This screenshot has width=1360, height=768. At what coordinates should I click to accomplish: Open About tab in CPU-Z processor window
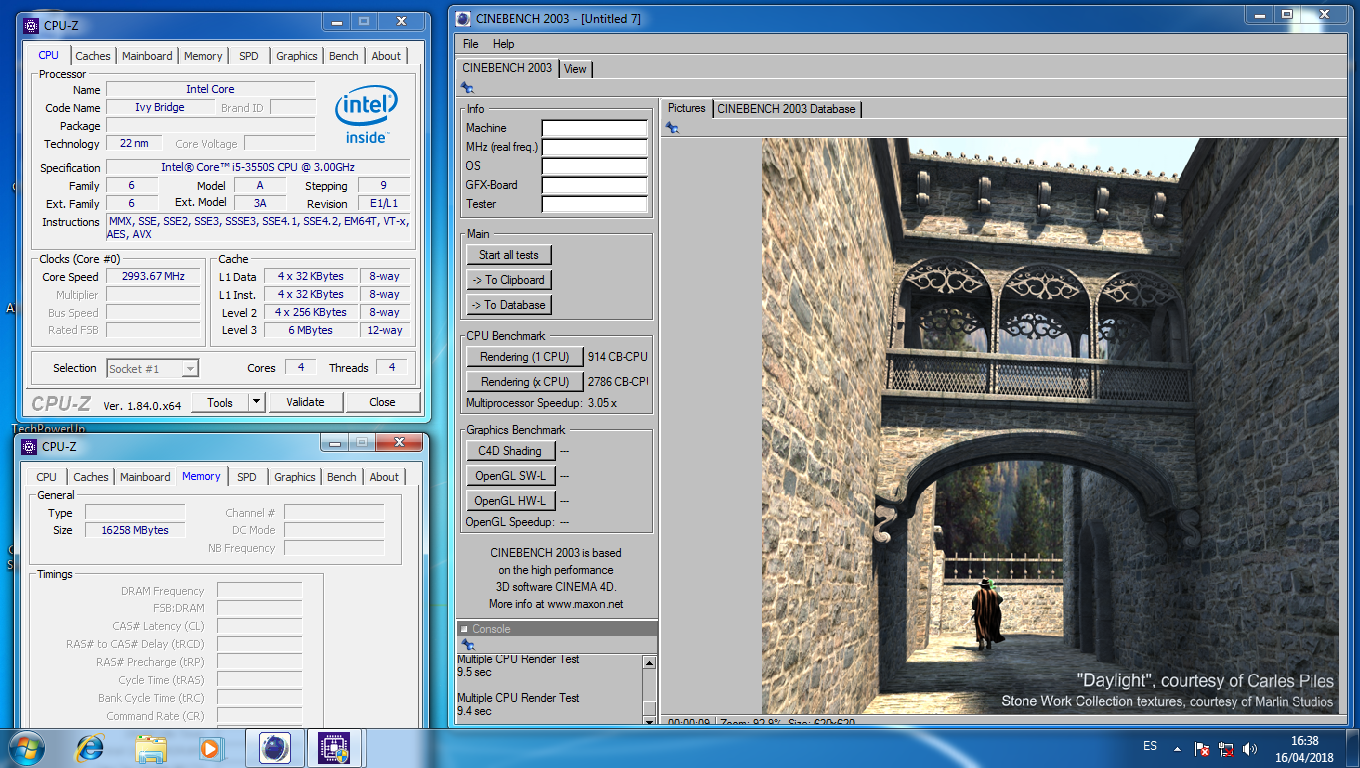[x=386, y=56]
